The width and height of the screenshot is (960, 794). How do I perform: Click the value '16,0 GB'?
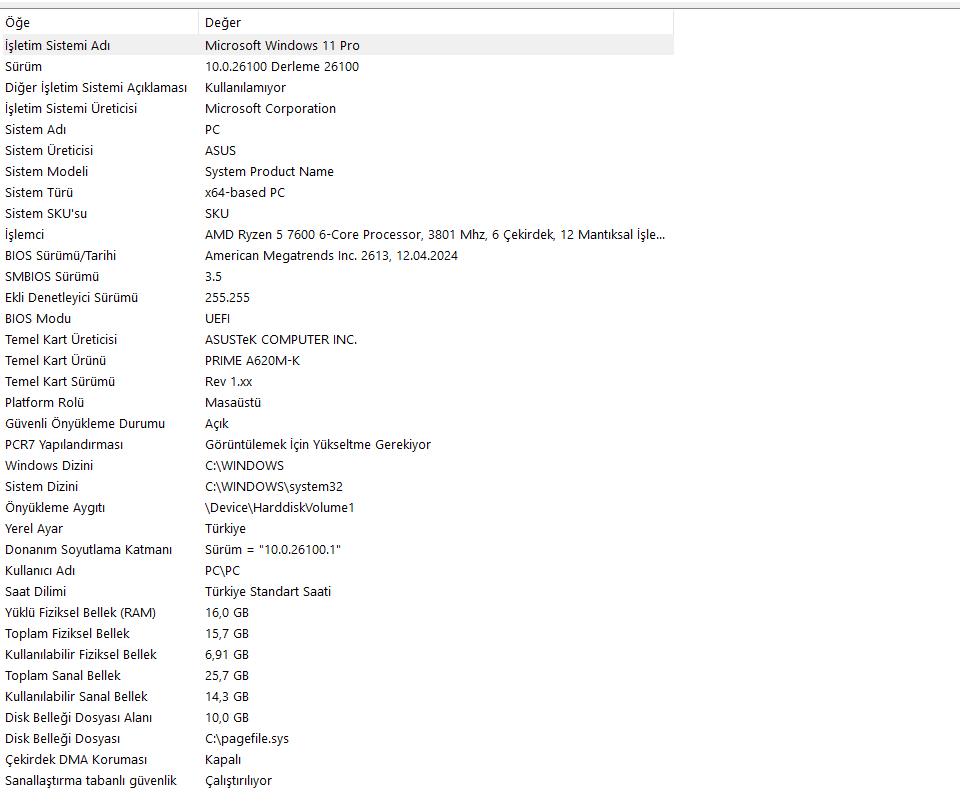pyautogui.click(x=227, y=613)
